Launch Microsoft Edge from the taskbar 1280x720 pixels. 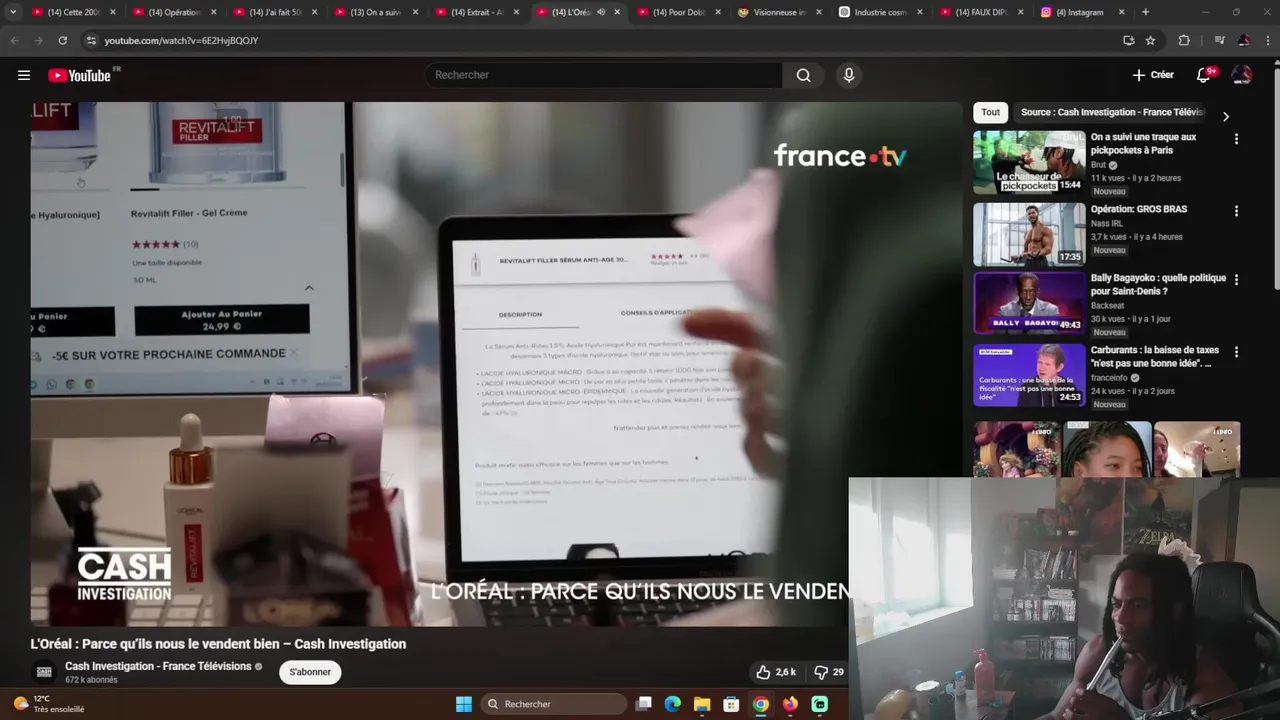(673, 704)
